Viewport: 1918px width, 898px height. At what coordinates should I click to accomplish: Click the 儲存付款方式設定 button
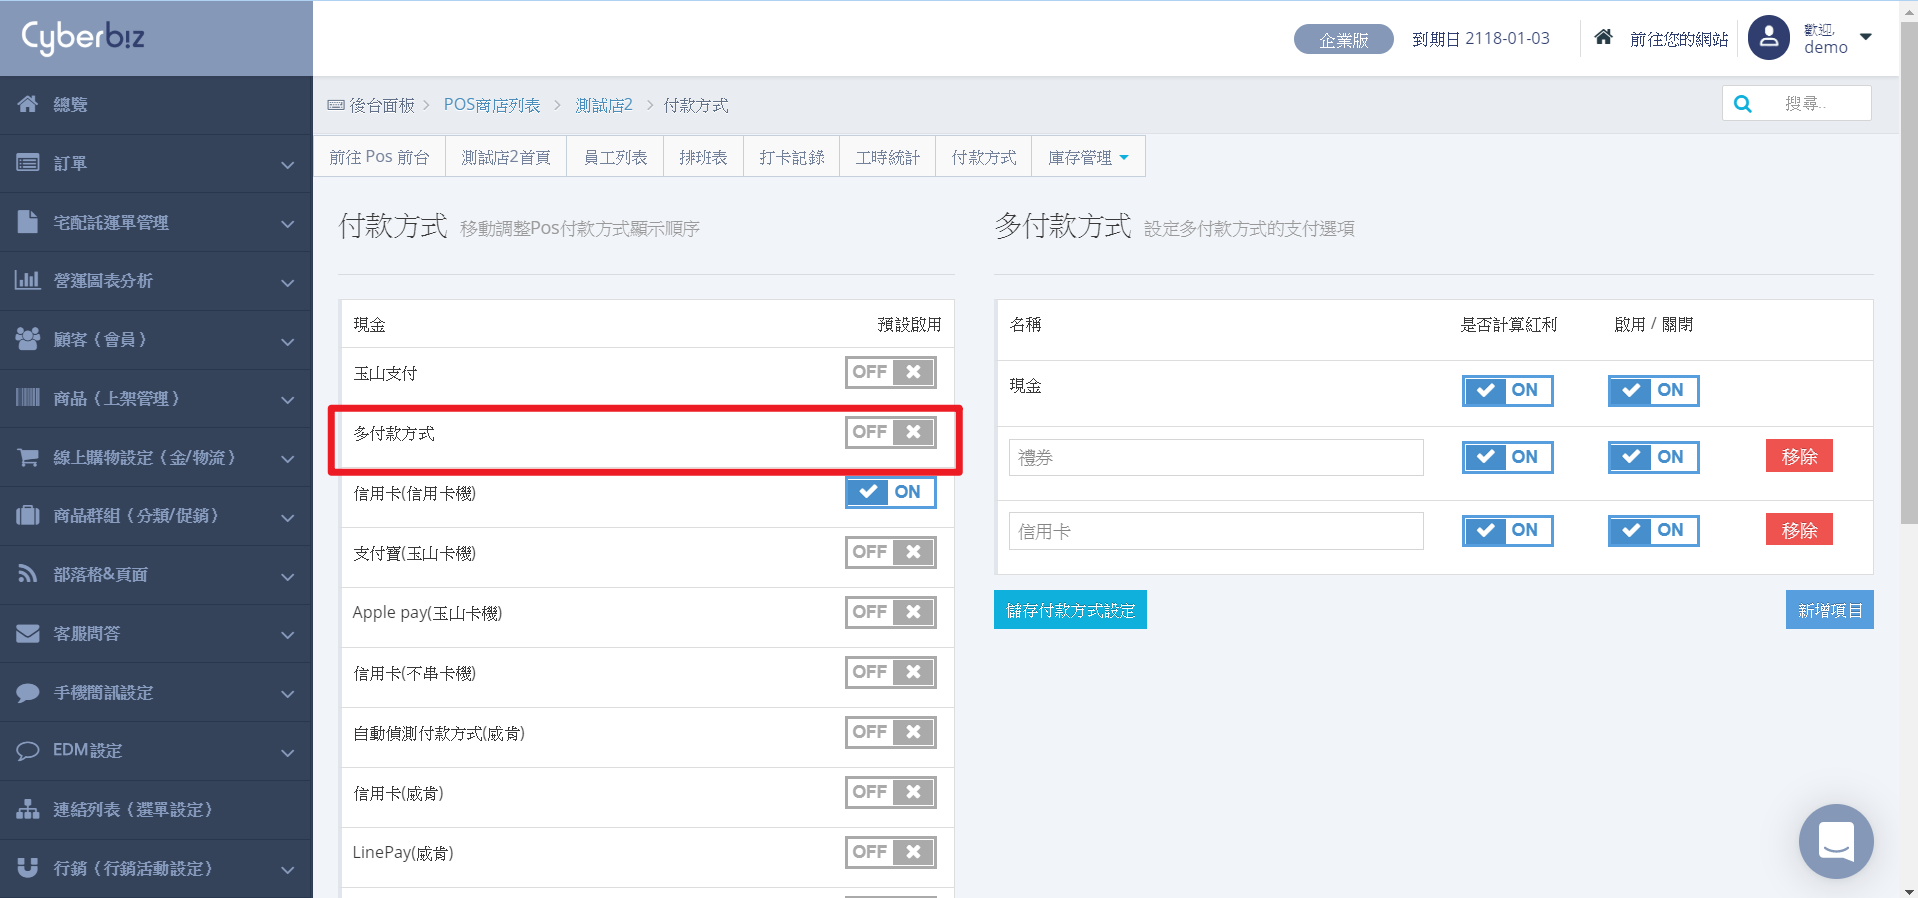(1070, 610)
